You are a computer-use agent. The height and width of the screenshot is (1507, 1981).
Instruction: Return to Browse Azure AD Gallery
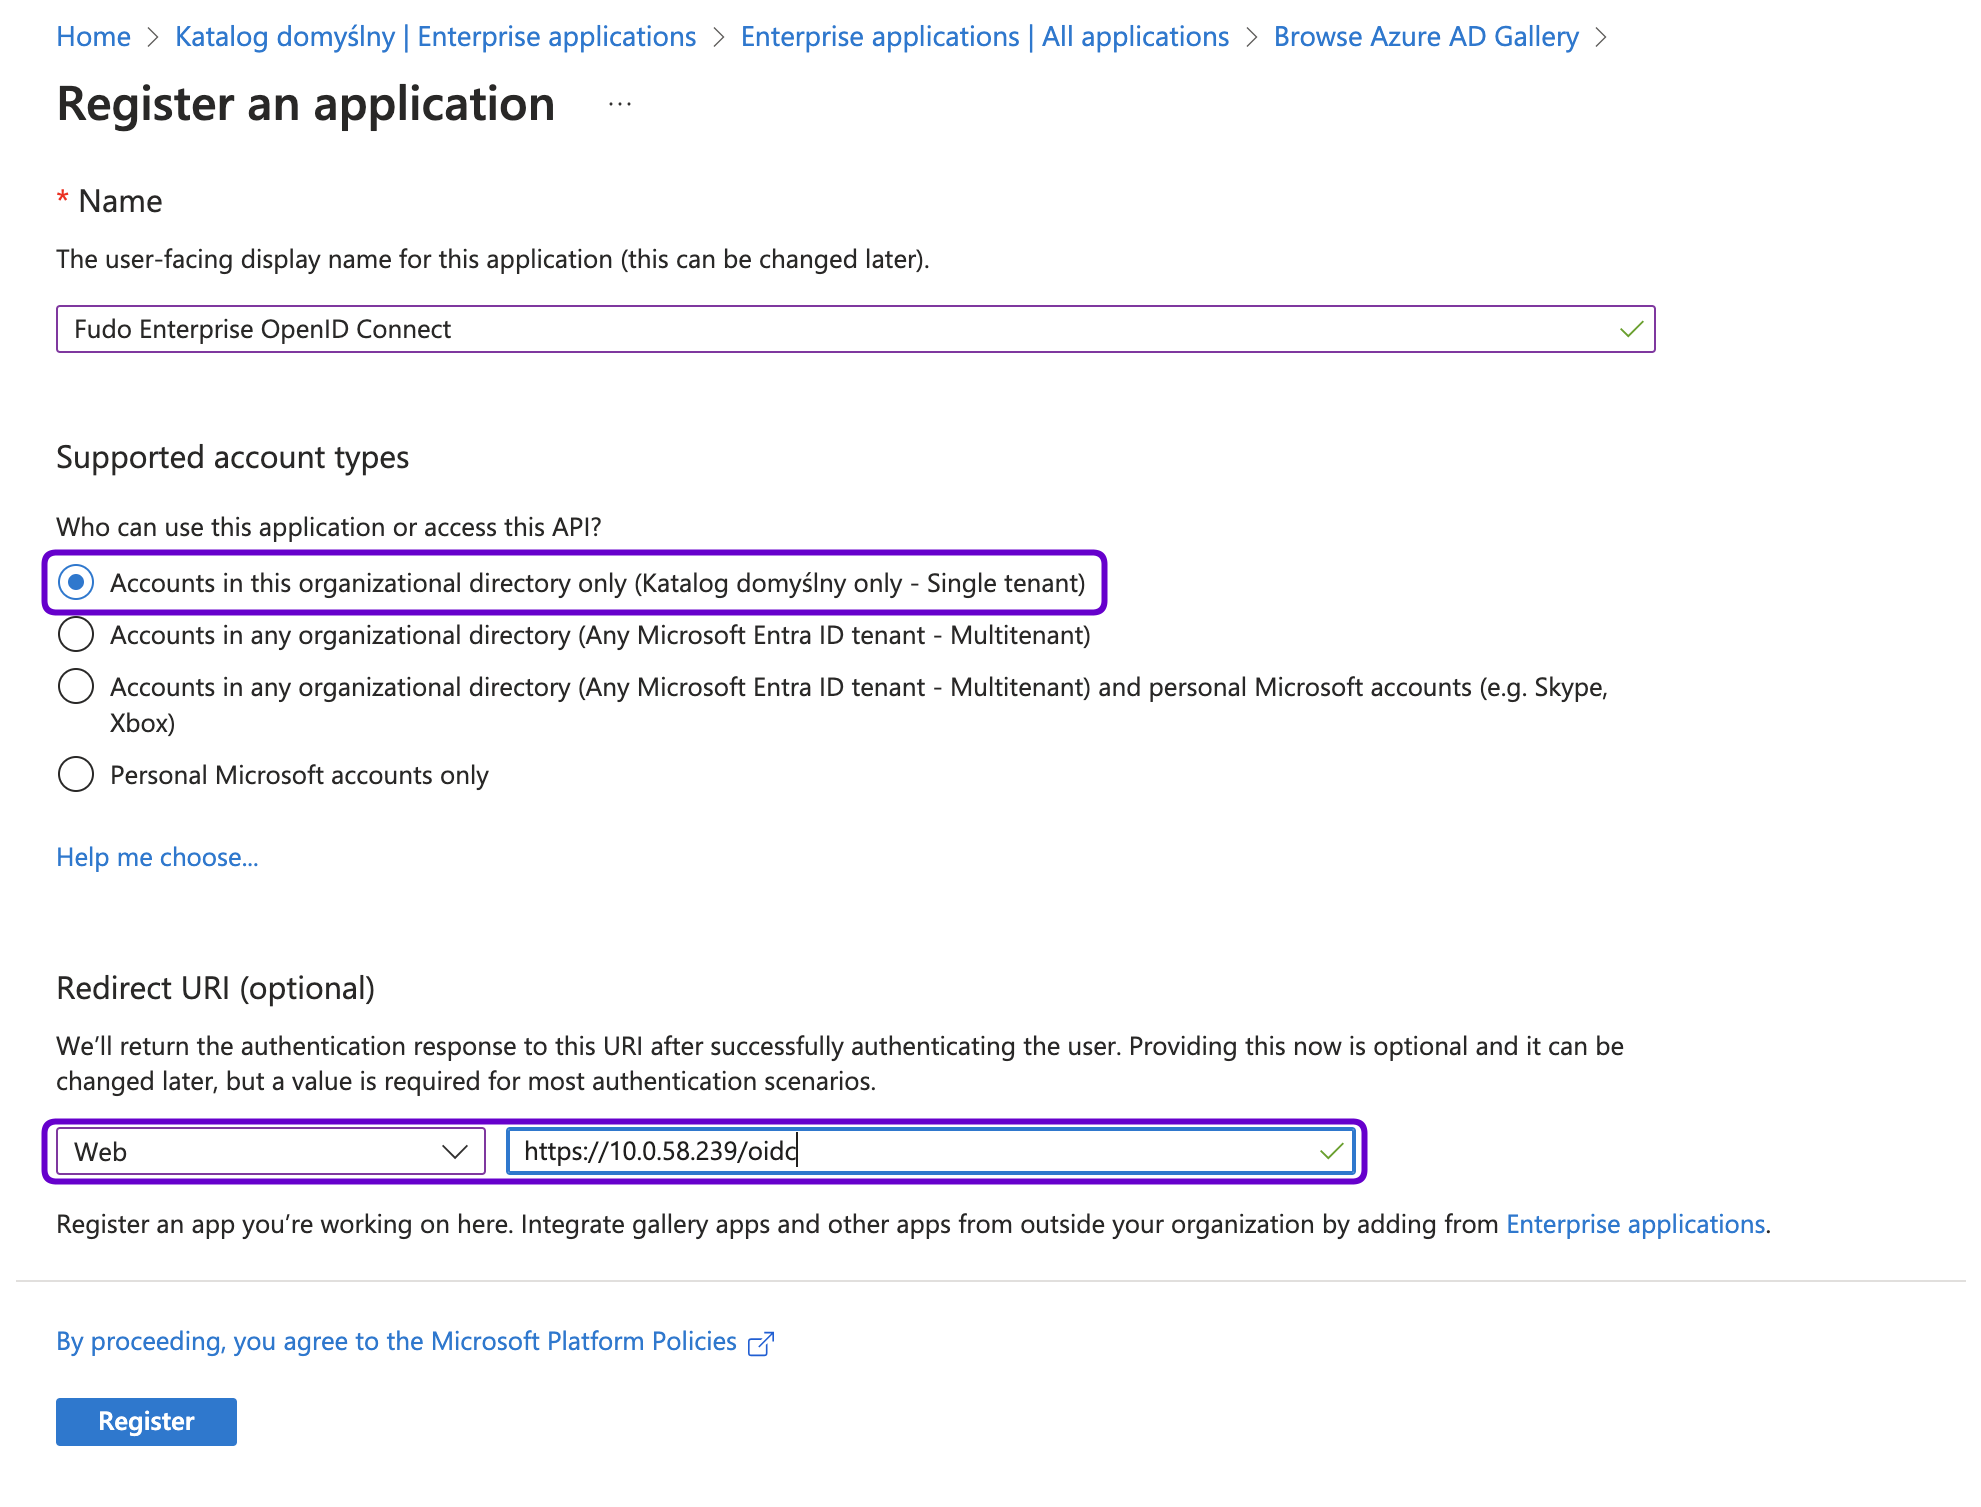tap(1425, 37)
